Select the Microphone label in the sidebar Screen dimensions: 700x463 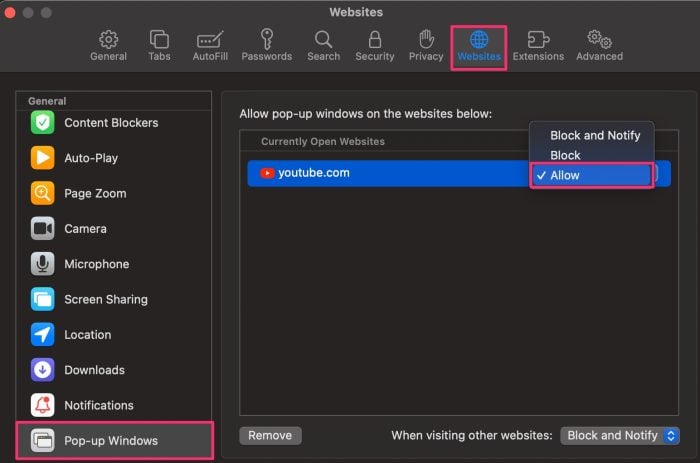click(96, 264)
